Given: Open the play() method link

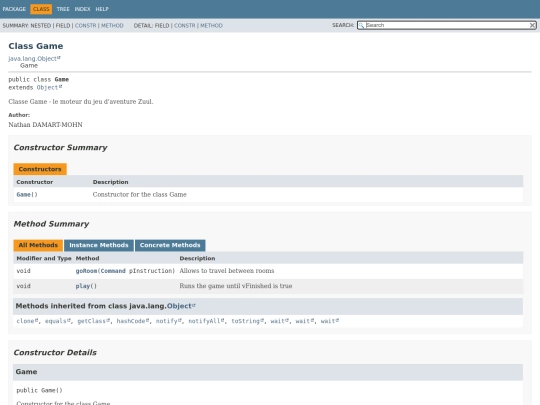Looking at the screenshot, I should pos(83,286).
